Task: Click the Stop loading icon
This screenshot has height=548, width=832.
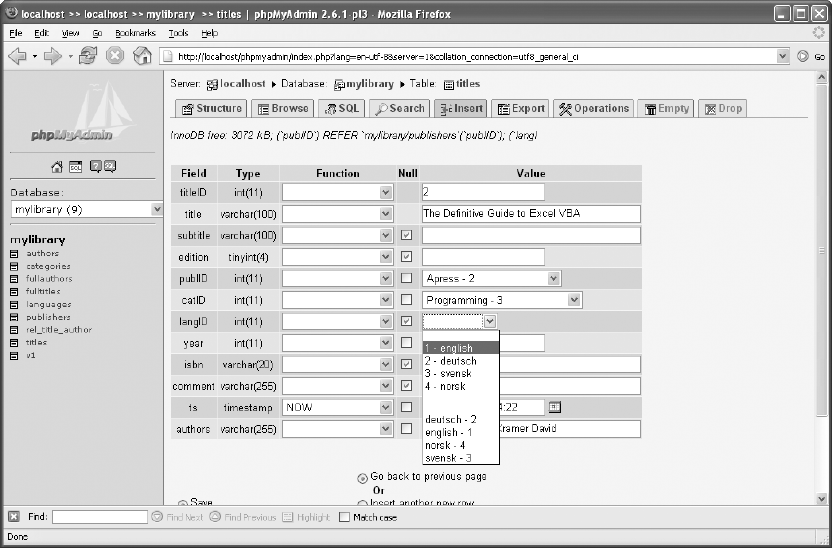Action: click(x=115, y=56)
